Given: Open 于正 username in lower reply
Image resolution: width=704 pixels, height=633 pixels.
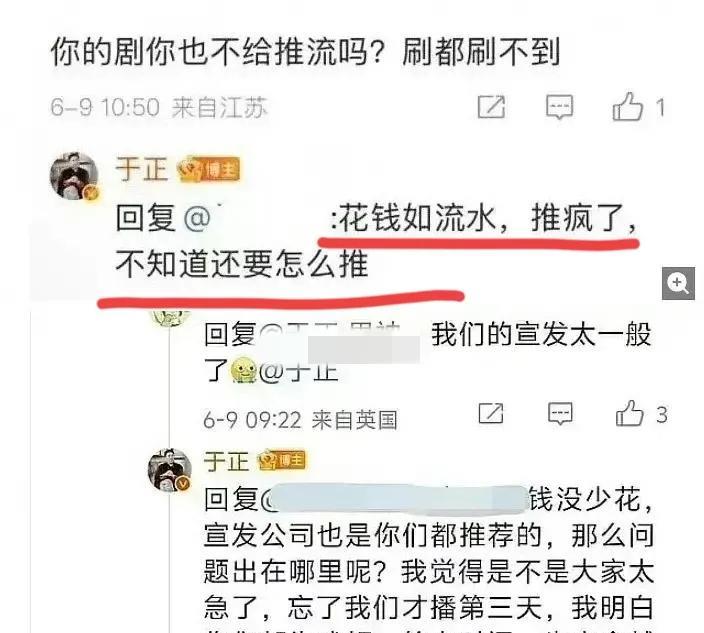Looking at the screenshot, I should 226,461.
